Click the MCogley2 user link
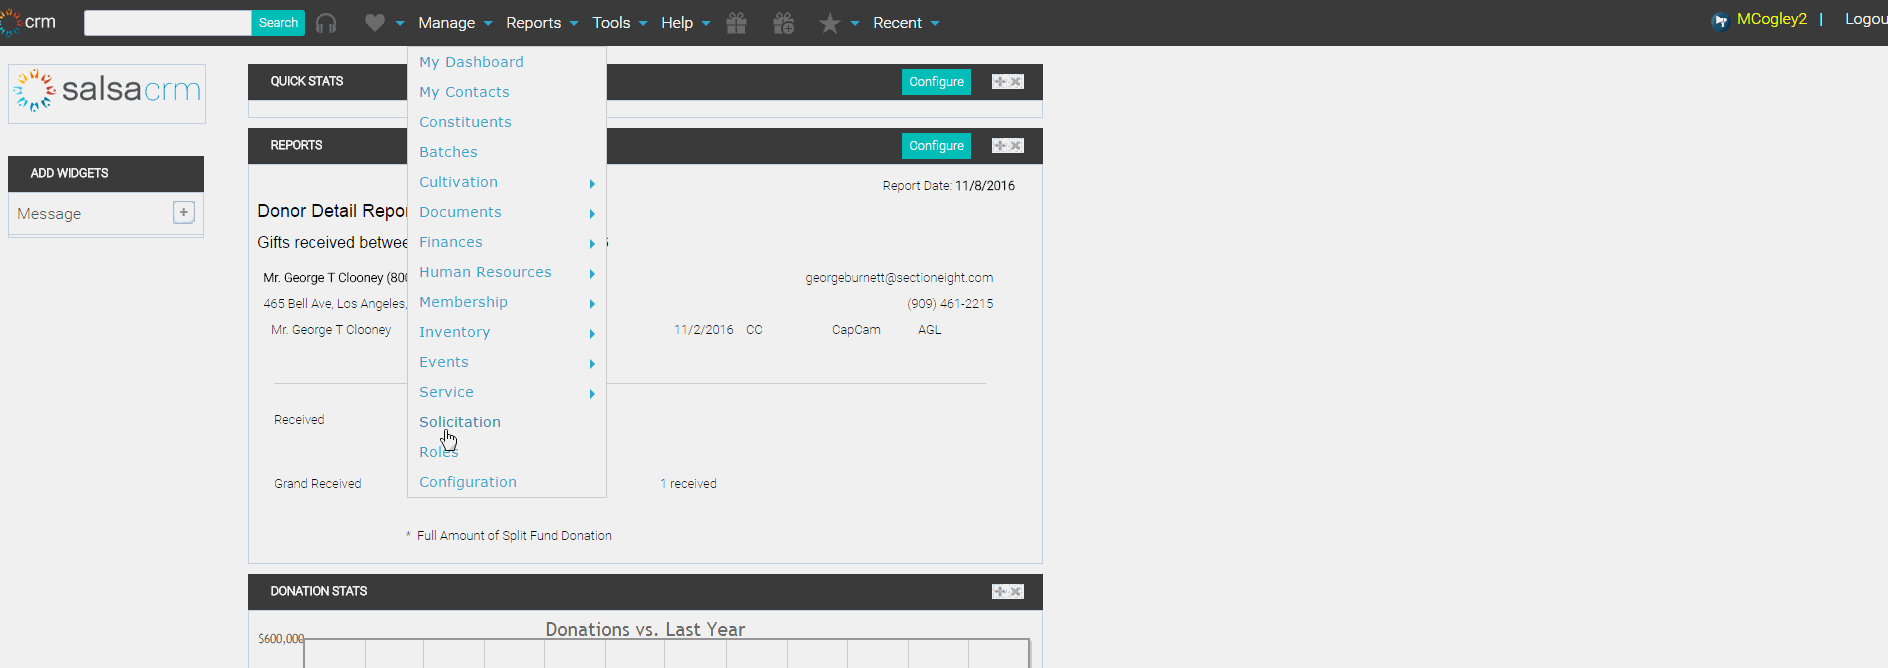This screenshot has height=668, width=1888. (1771, 19)
